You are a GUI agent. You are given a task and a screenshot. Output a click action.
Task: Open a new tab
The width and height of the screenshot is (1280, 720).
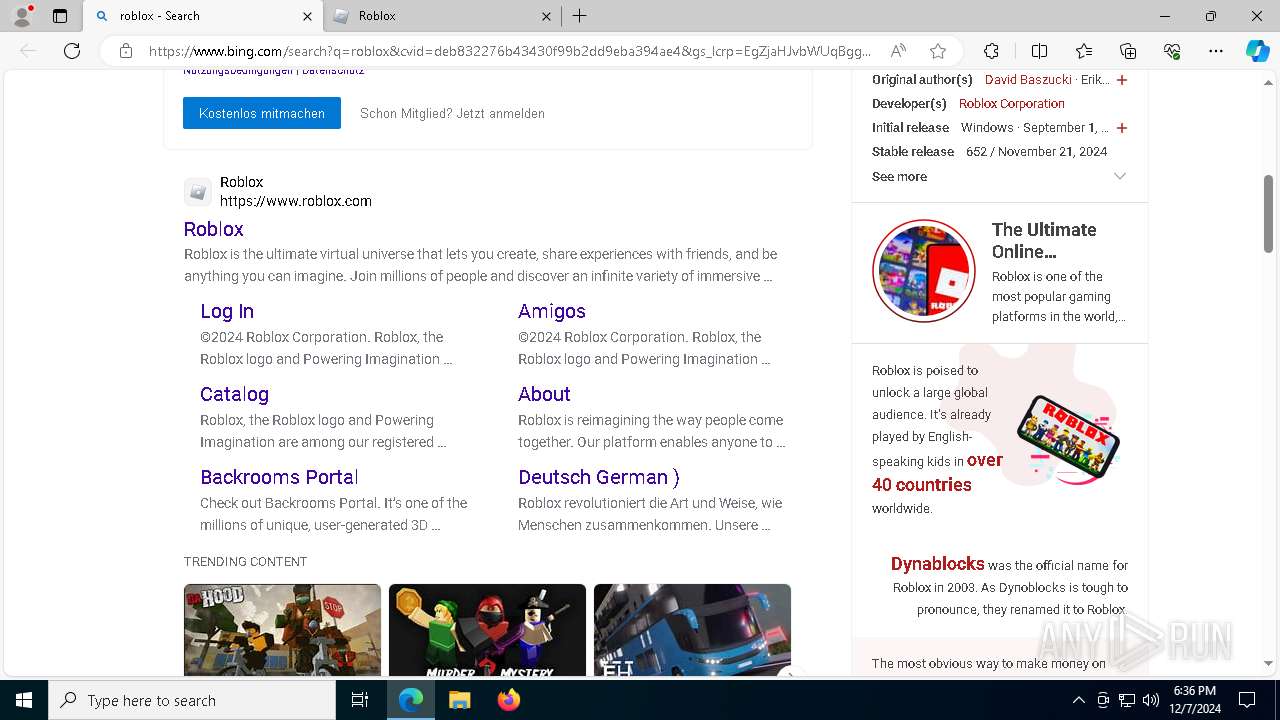tap(579, 16)
